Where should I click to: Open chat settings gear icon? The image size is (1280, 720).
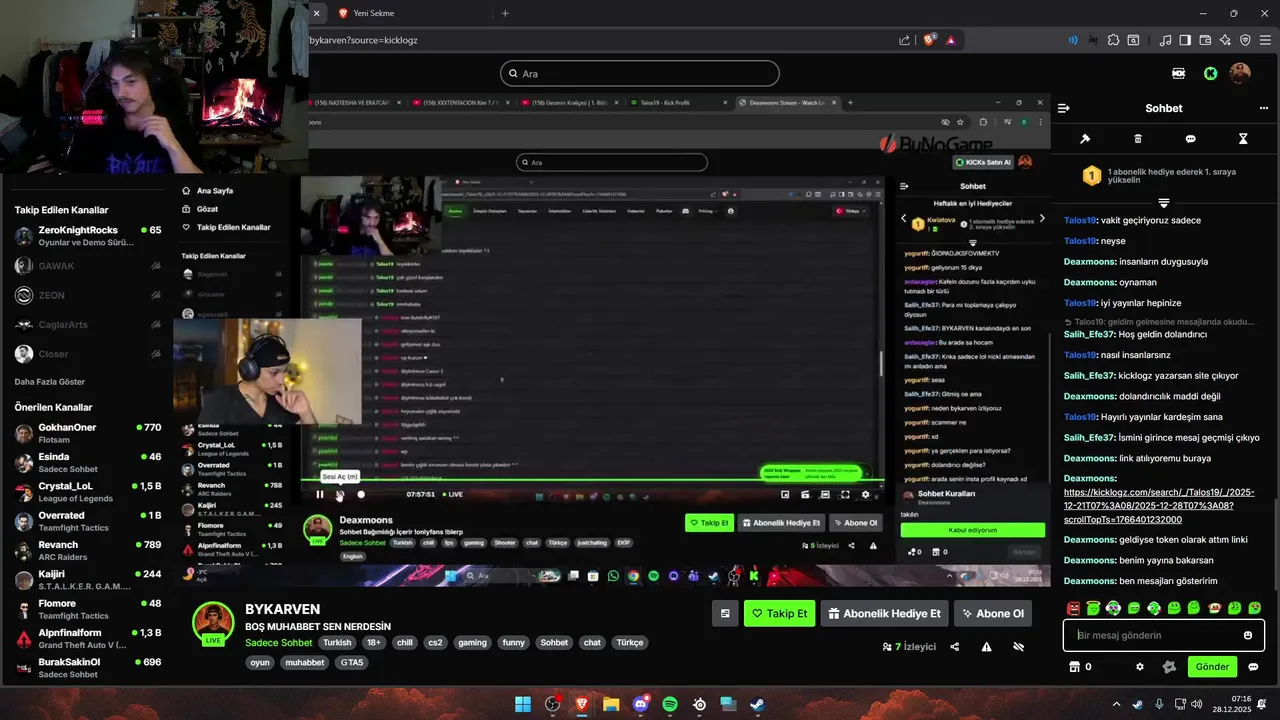coord(1139,667)
